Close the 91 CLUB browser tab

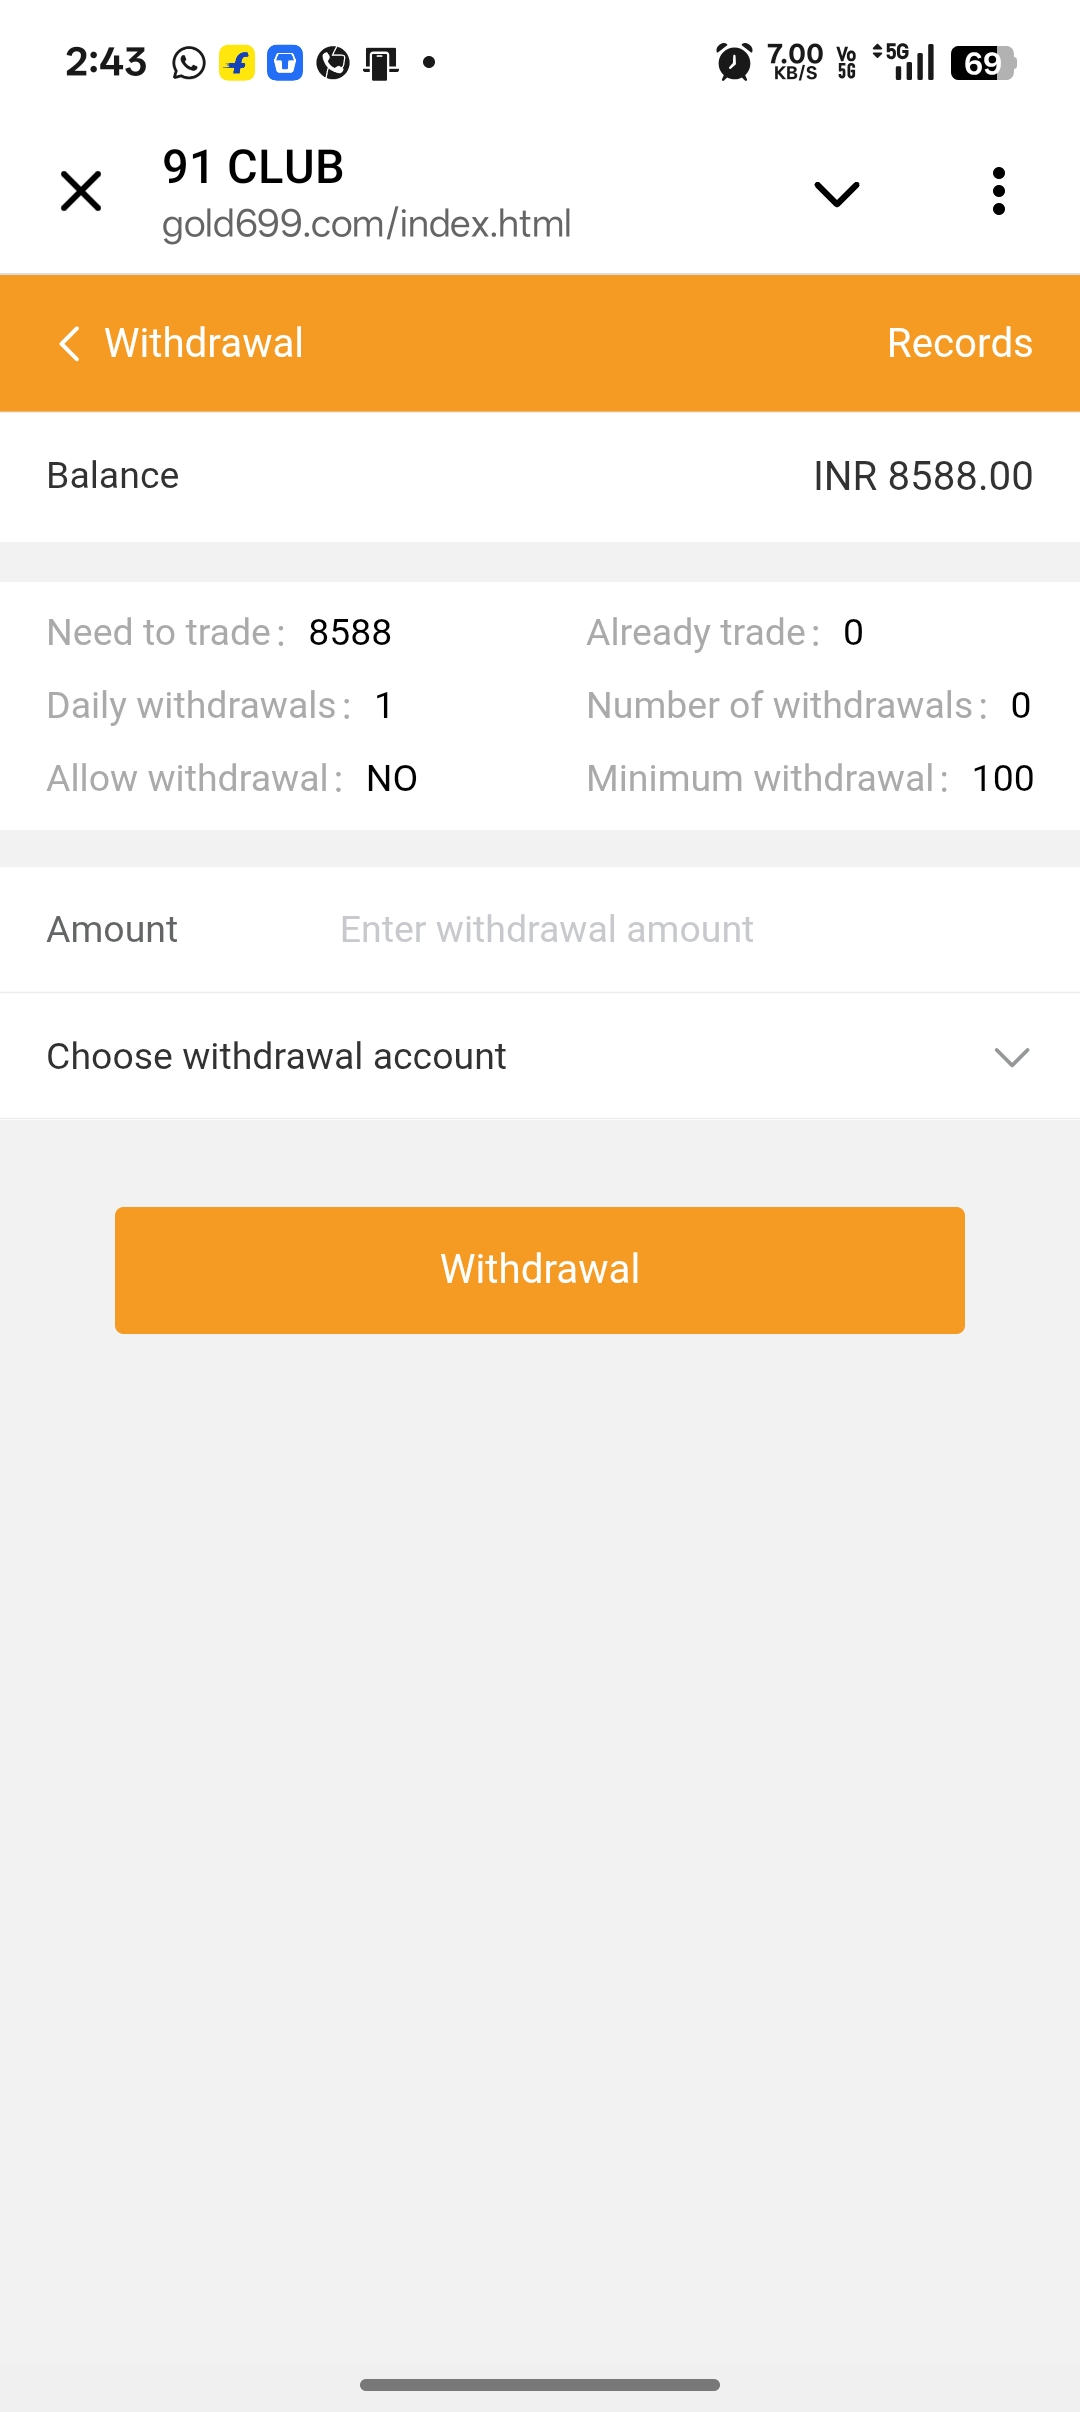pos(81,191)
